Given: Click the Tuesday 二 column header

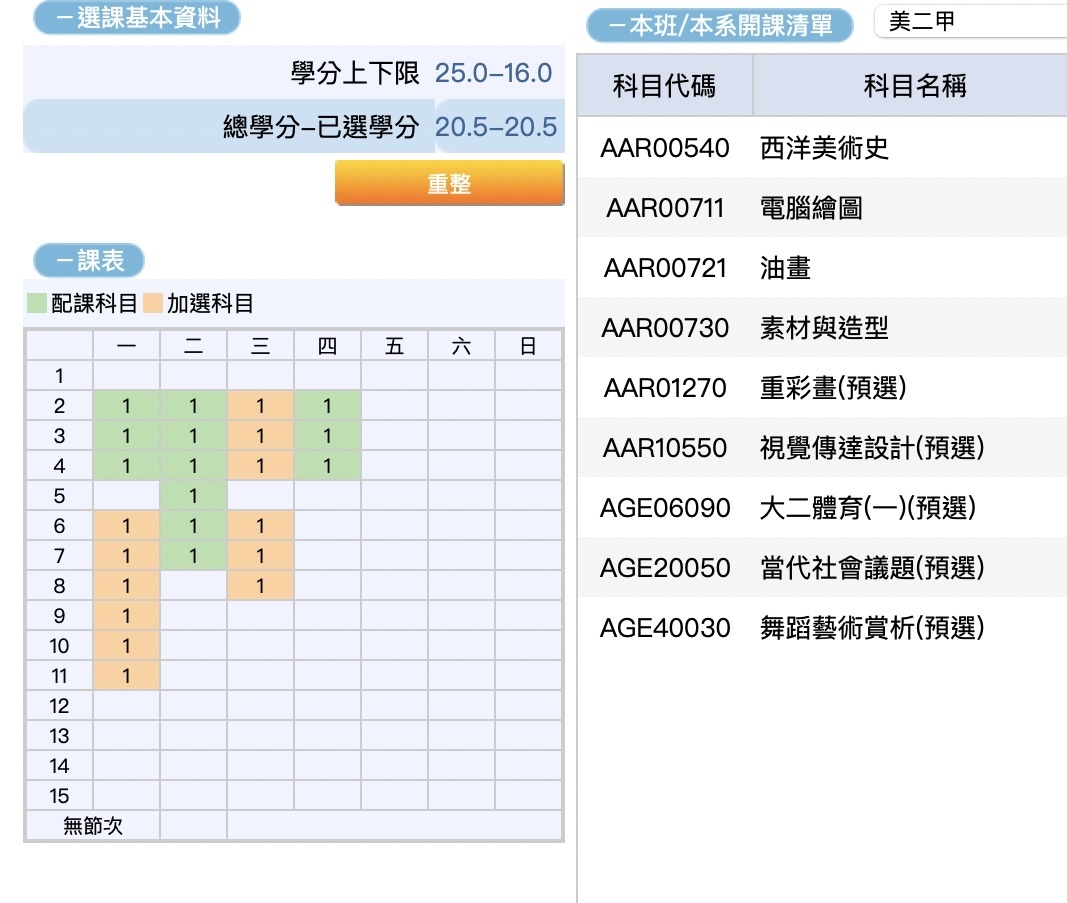Looking at the screenshot, I should click(193, 346).
